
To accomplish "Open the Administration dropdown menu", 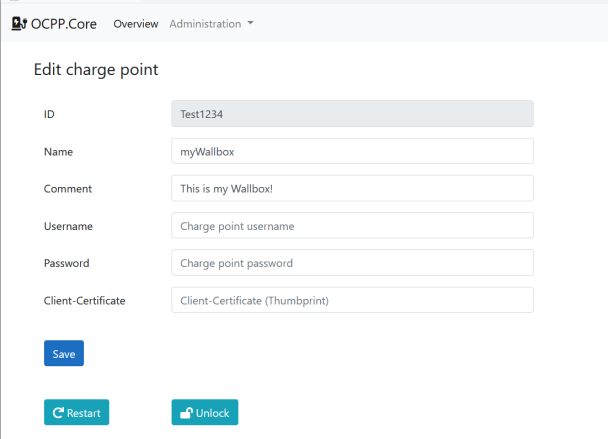I will point(211,24).
